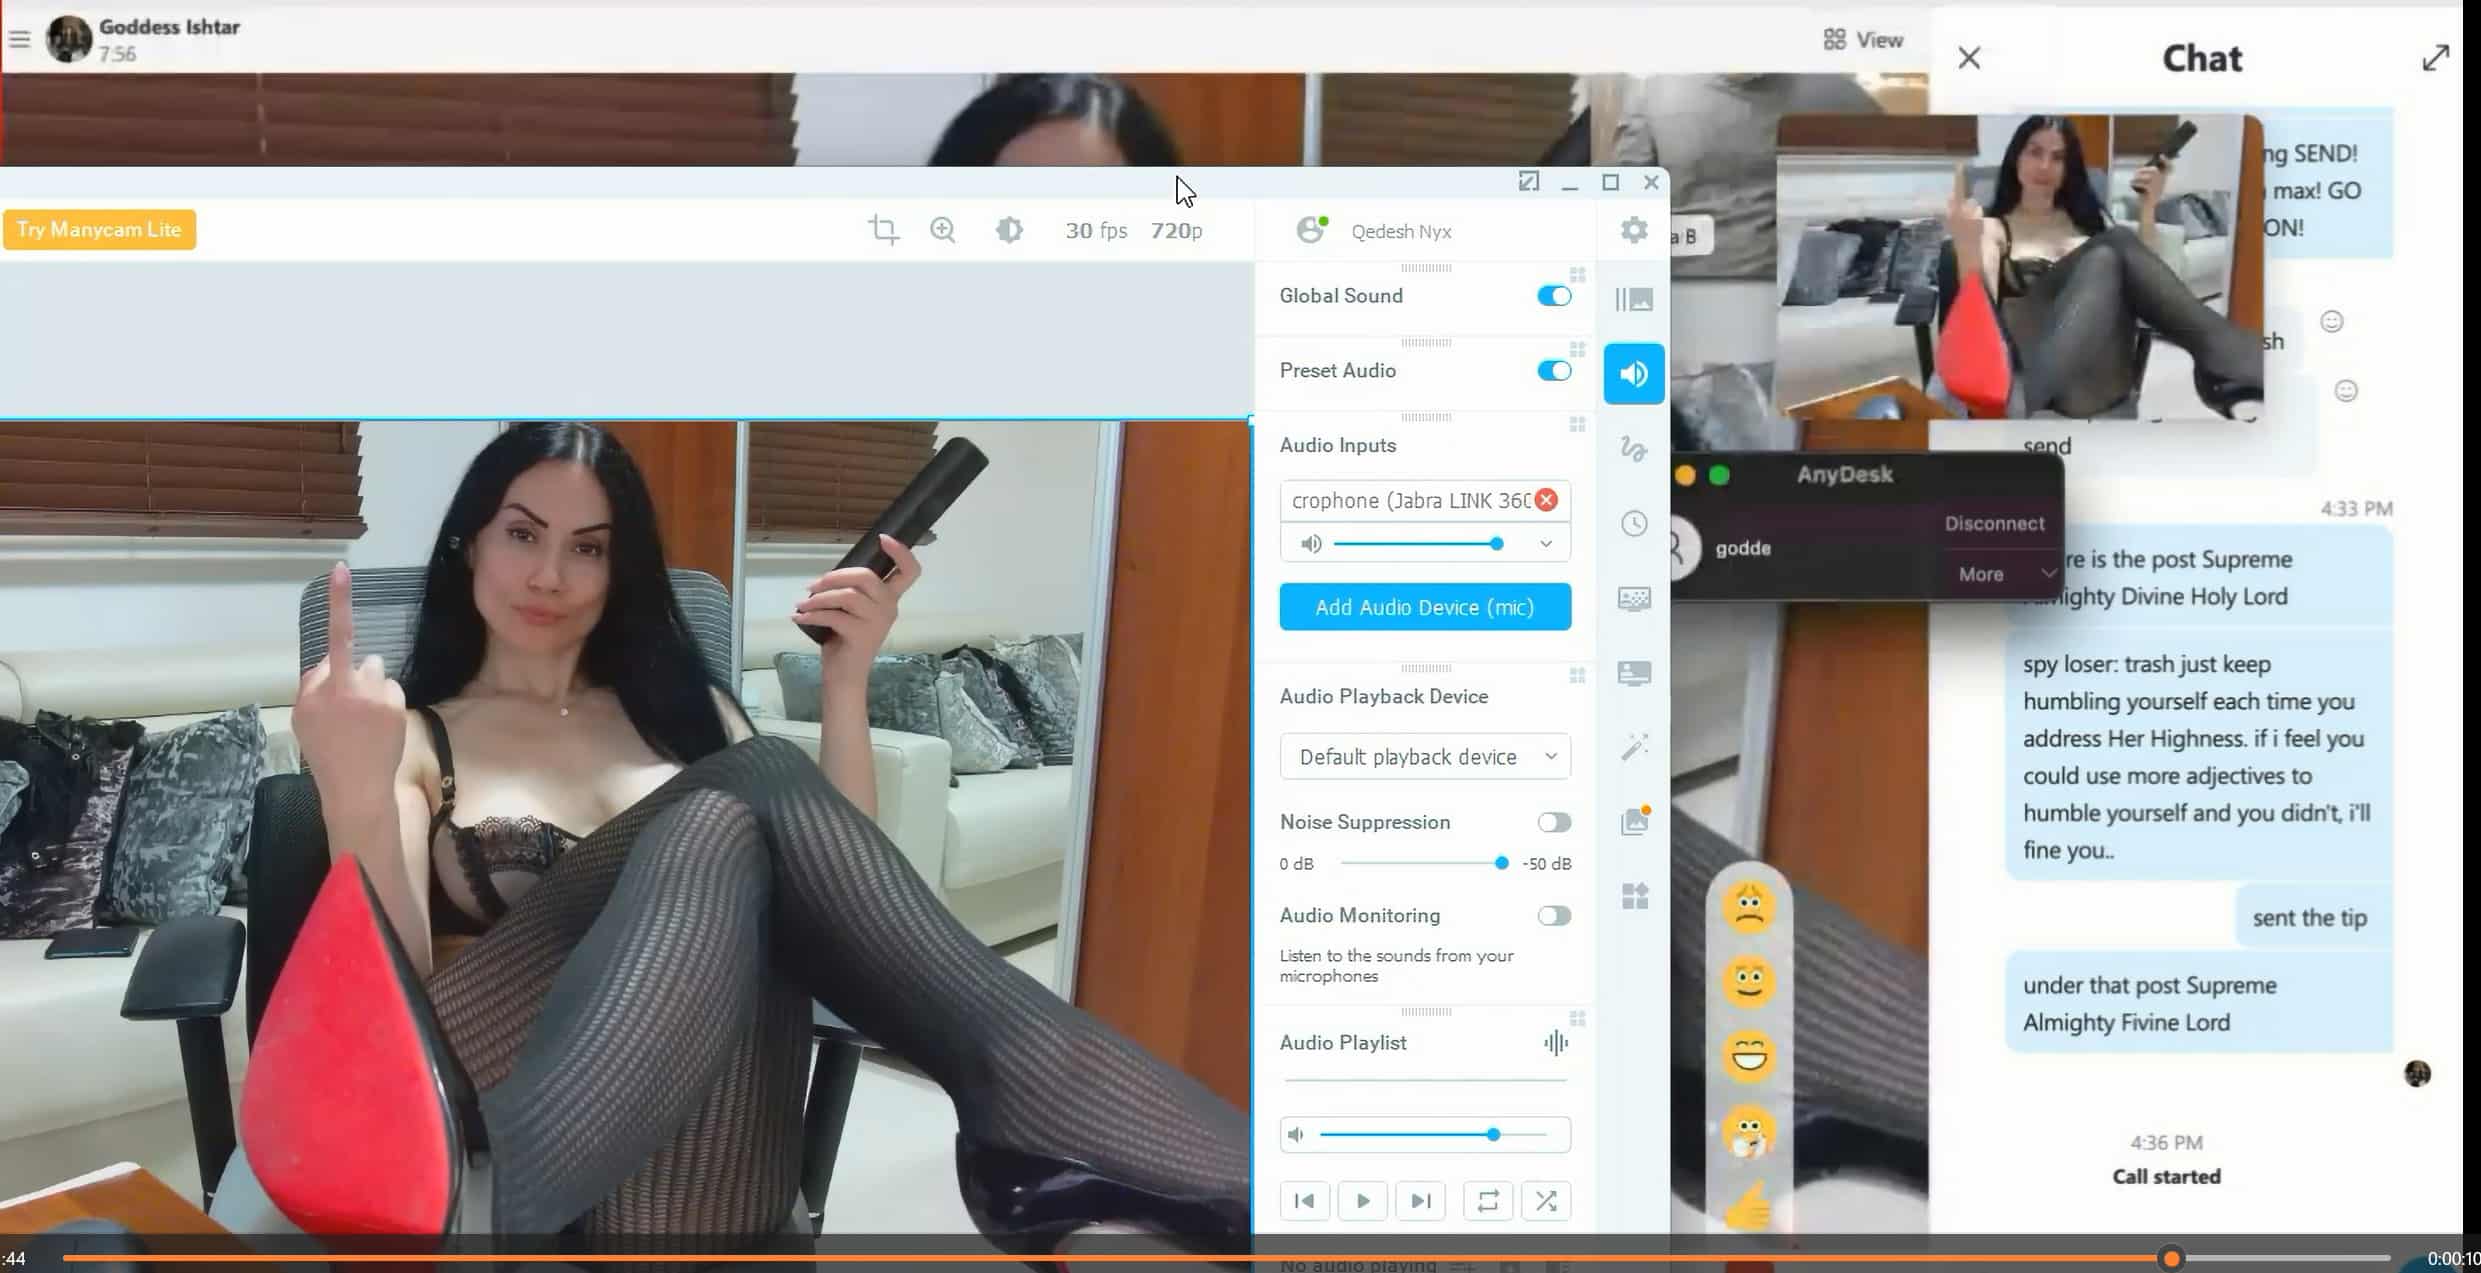
Task: Open Audio Playlist panel grid handle
Action: (x=1577, y=1019)
